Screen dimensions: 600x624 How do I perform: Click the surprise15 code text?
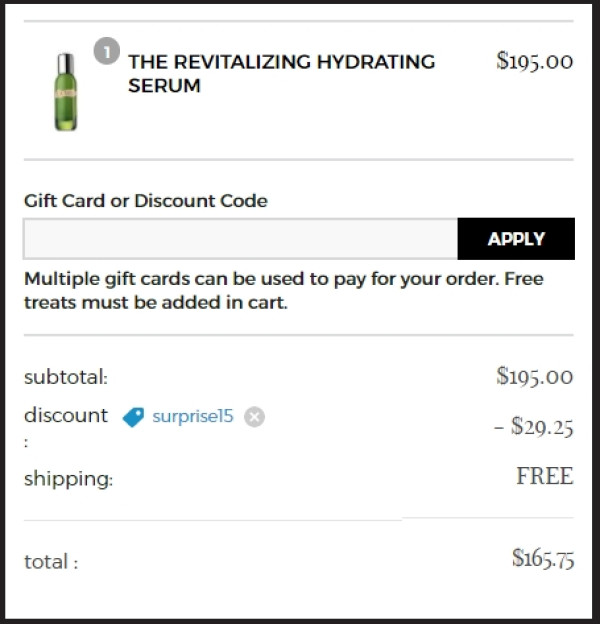click(x=193, y=416)
